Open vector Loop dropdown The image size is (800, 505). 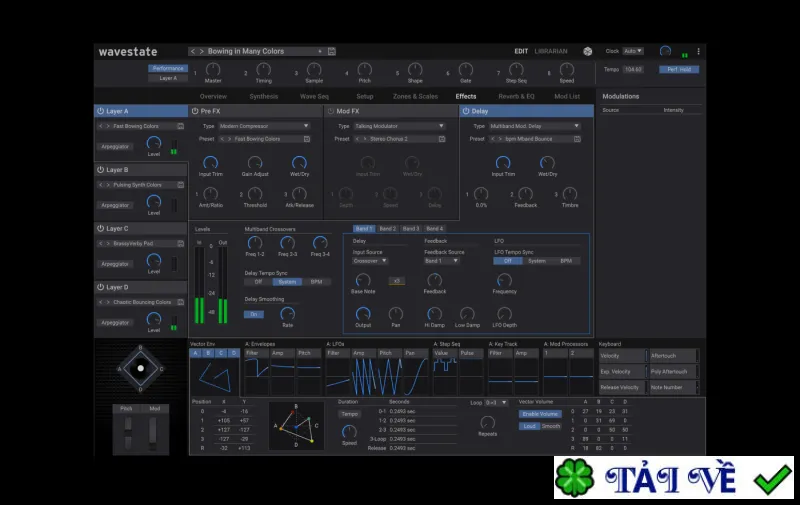coord(496,402)
